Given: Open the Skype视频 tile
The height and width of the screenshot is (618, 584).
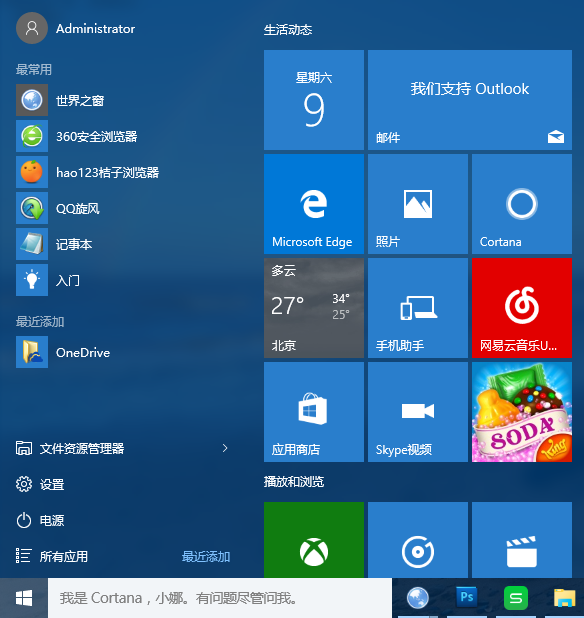Looking at the screenshot, I should pos(418,412).
